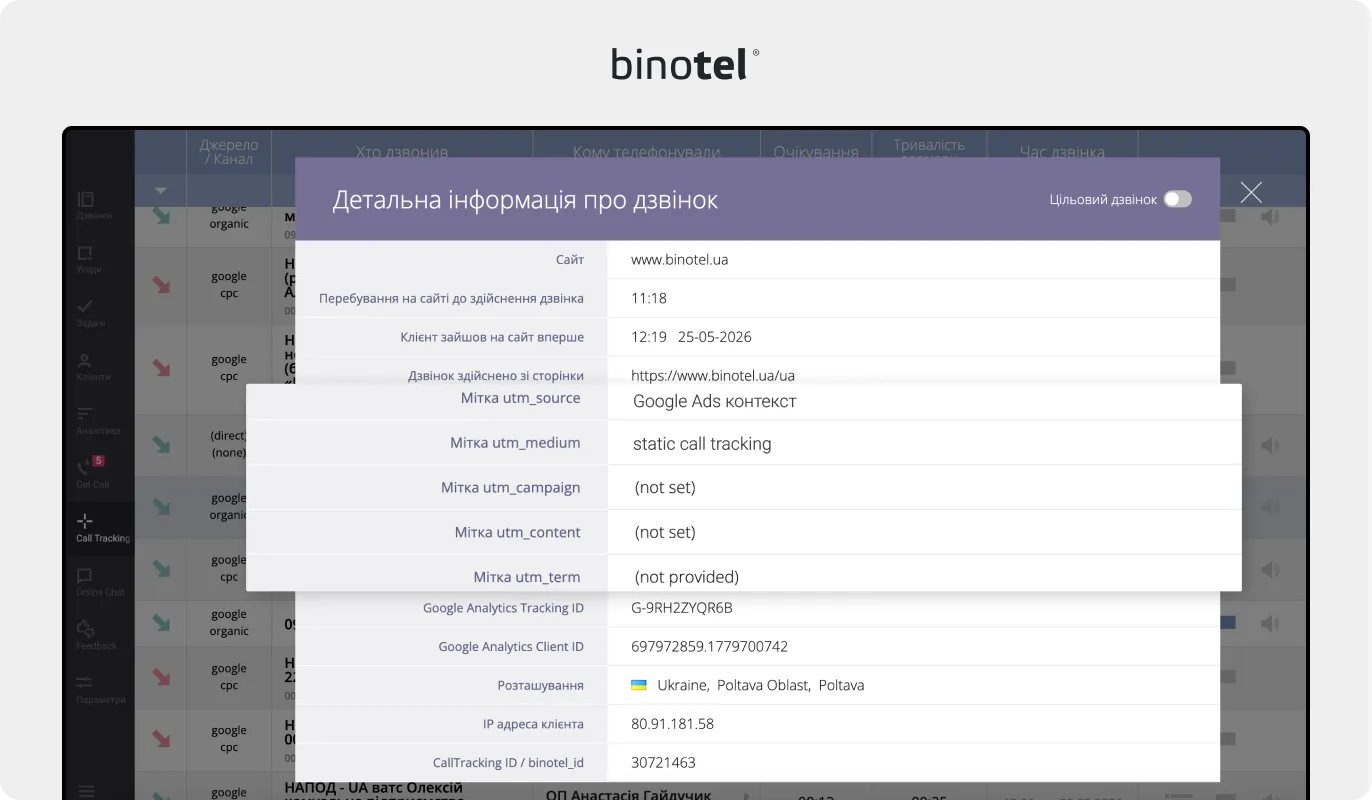Close the call details dialog with X
Image resolution: width=1372 pixels, height=800 pixels.
coord(1251,192)
